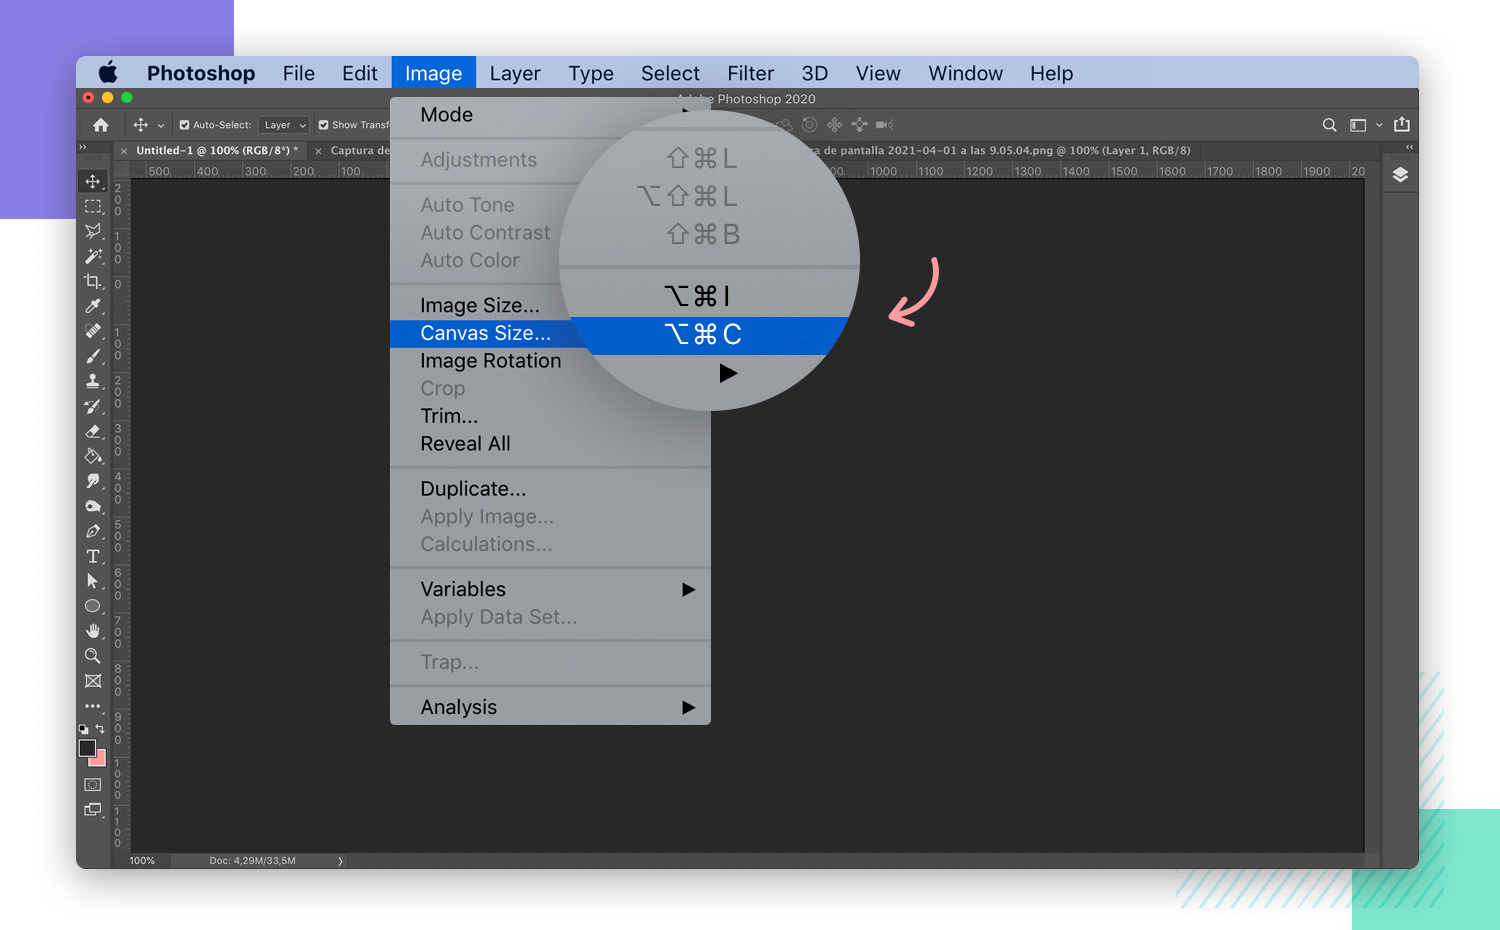Open the status bar info arrow
The width and height of the screenshot is (1500, 930).
[x=340, y=860]
